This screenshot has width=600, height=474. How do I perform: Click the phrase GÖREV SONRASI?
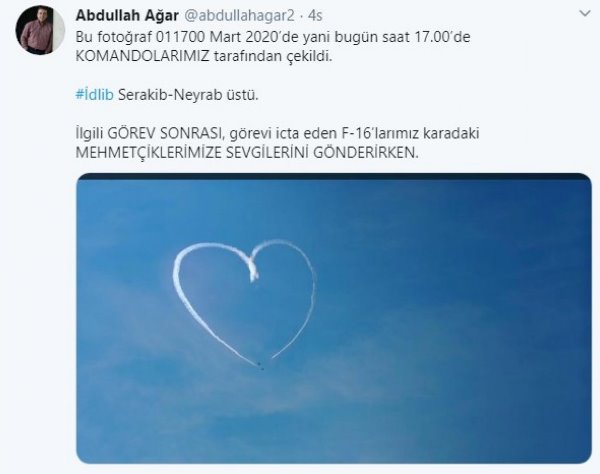coord(165,134)
